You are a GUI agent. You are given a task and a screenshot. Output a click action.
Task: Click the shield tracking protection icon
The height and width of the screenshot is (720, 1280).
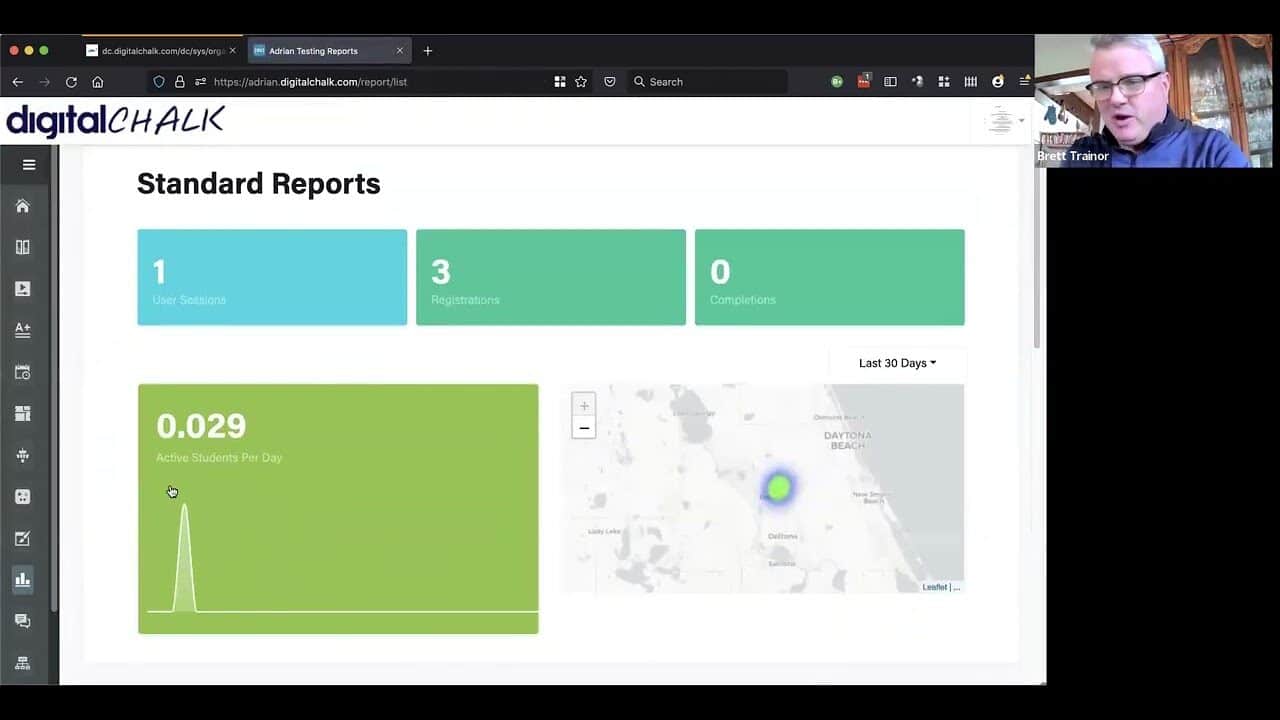point(158,82)
